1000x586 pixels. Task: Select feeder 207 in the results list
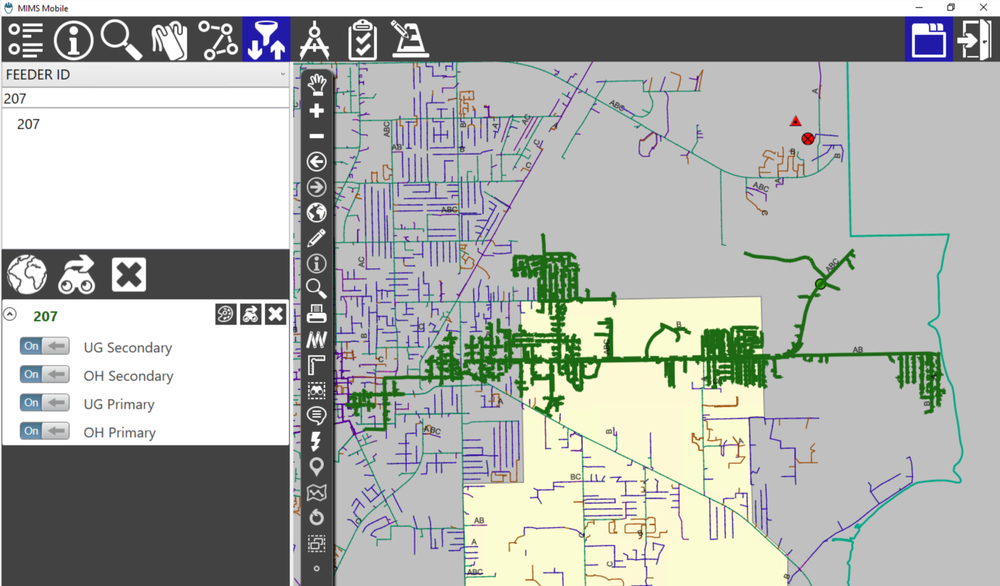(28, 124)
